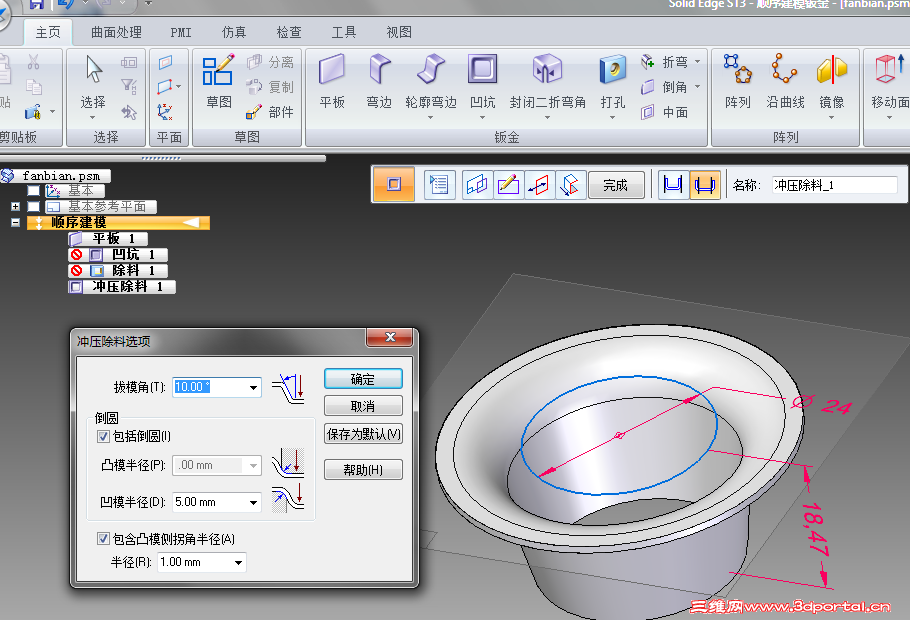The width and height of the screenshot is (910, 620).
Task: Click the 复制 command in sketch group
Action: pos(270,87)
